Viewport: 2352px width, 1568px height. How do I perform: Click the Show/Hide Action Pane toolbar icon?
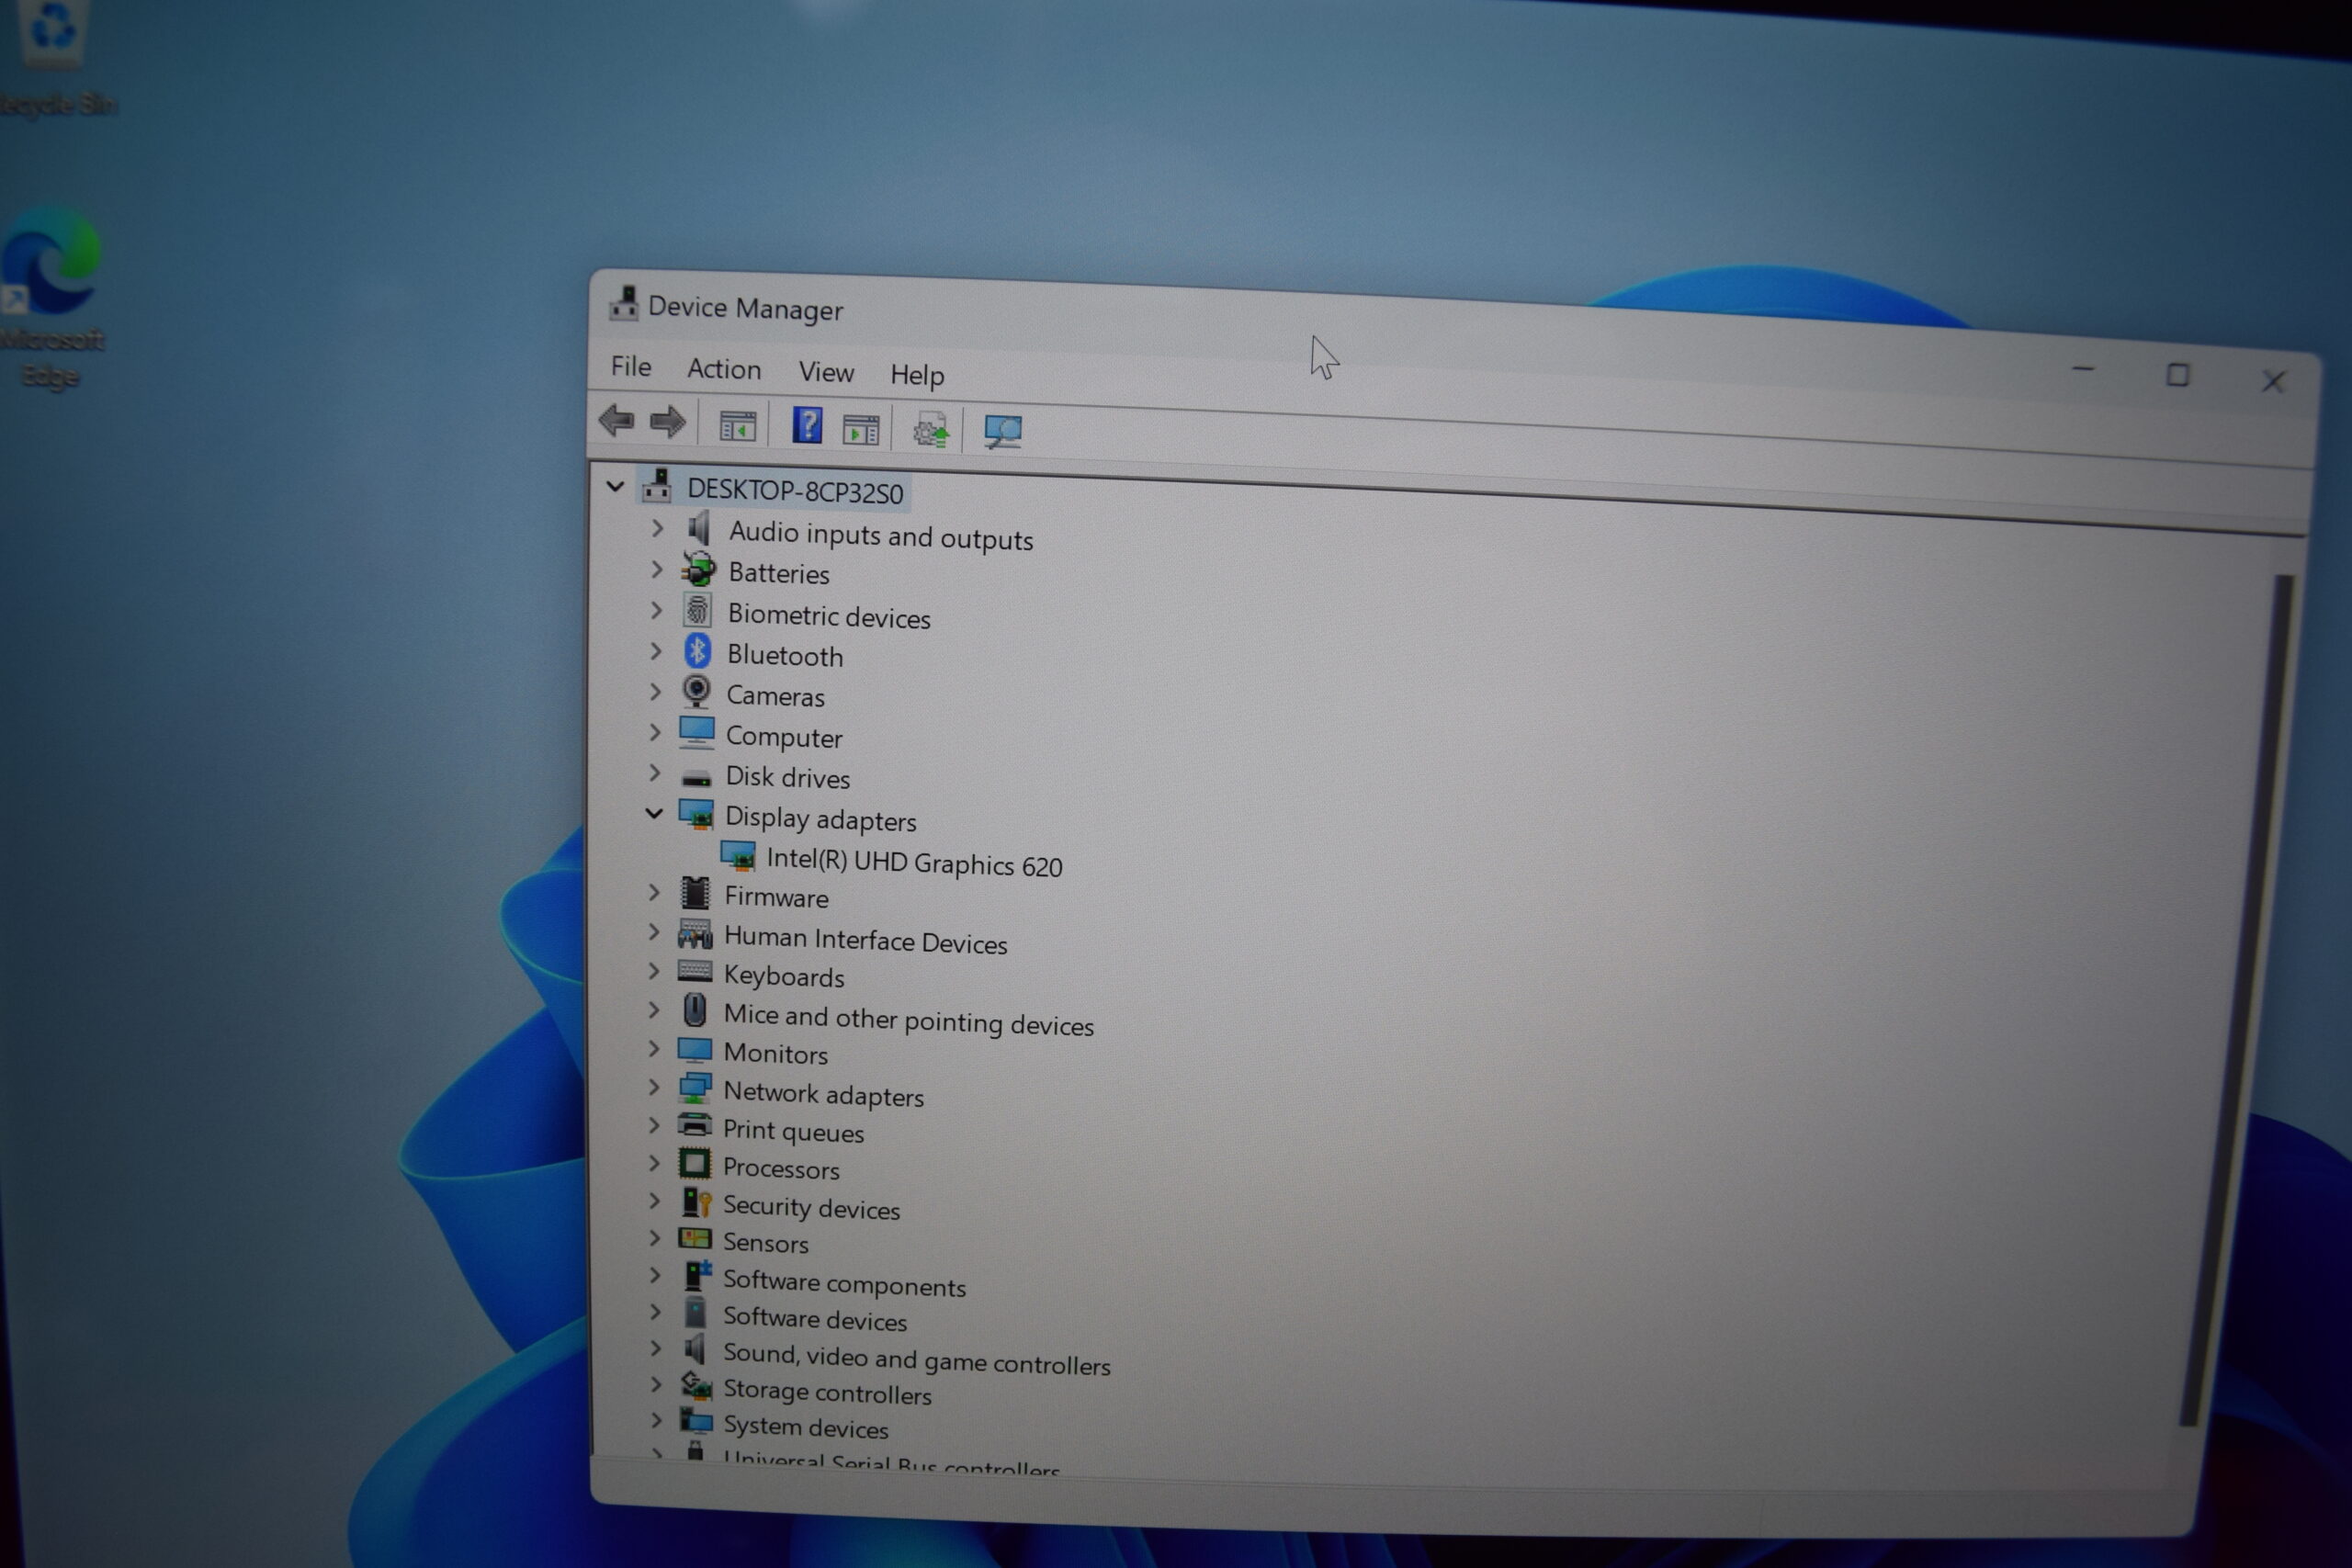(x=860, y=430)
